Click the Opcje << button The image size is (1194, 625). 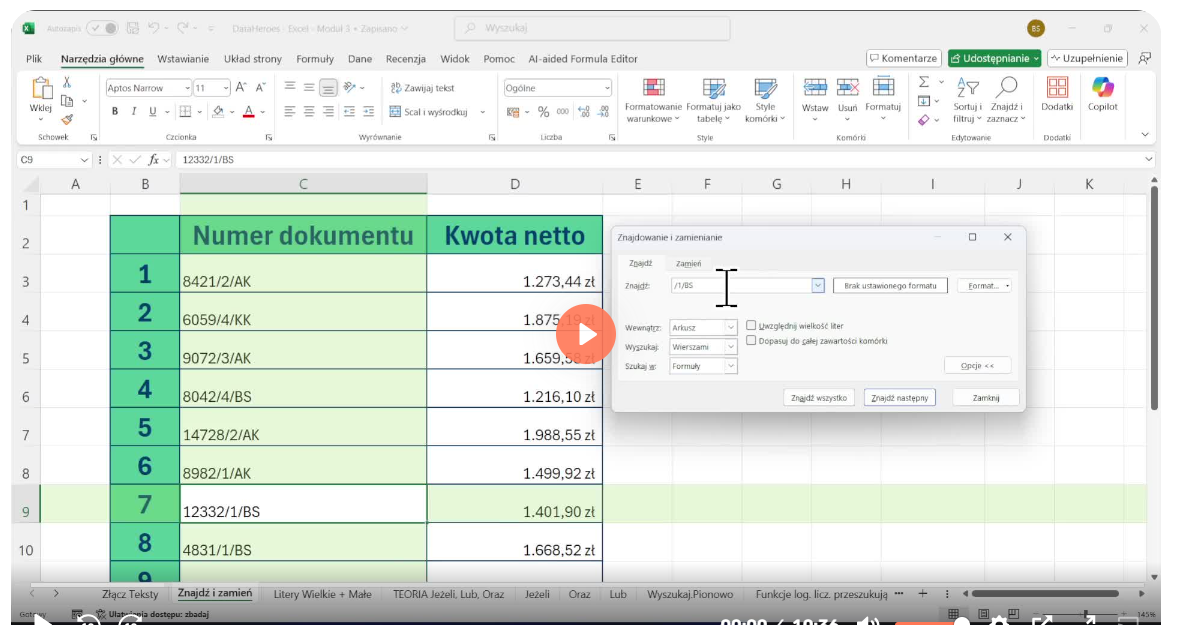pos(977,365)
